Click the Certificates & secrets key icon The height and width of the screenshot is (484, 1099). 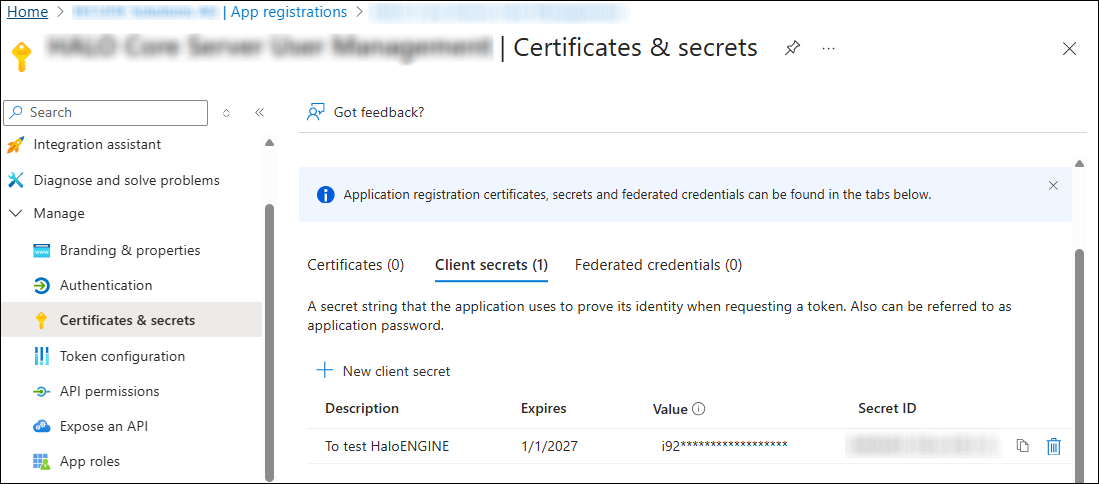click(41, 321)
